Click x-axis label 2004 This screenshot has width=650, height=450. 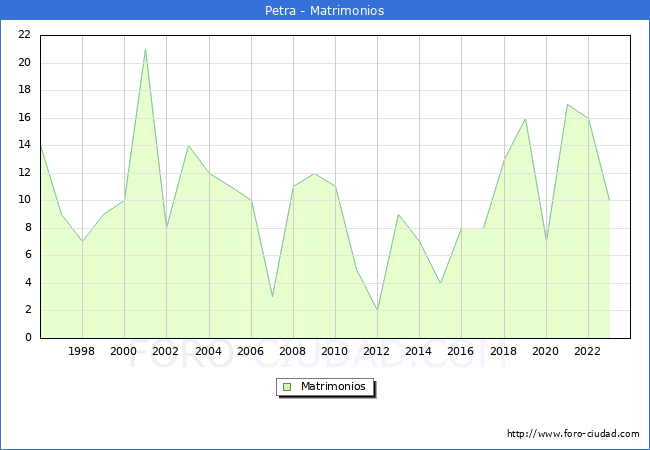209,351
